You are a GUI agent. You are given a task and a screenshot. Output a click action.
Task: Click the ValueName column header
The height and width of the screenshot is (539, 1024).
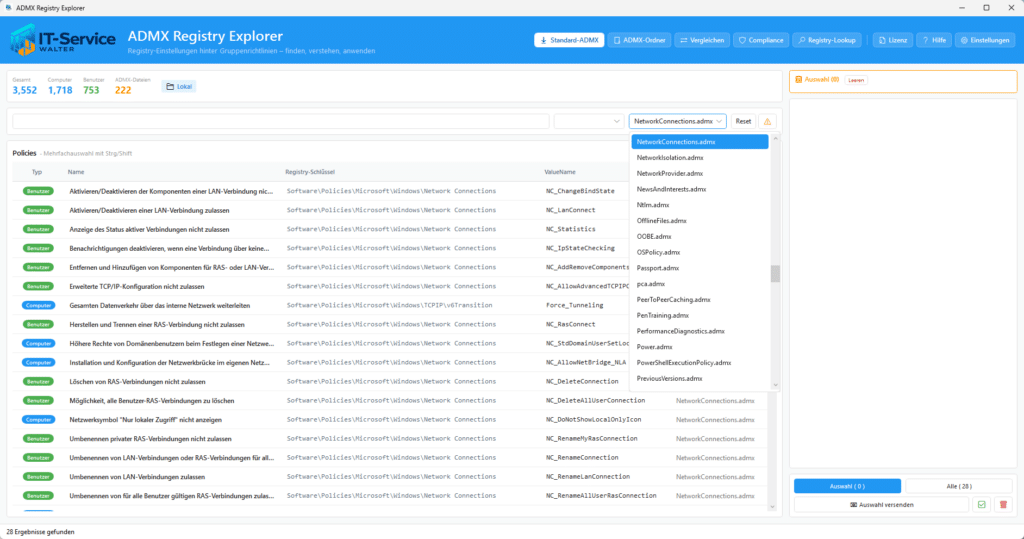560,172
